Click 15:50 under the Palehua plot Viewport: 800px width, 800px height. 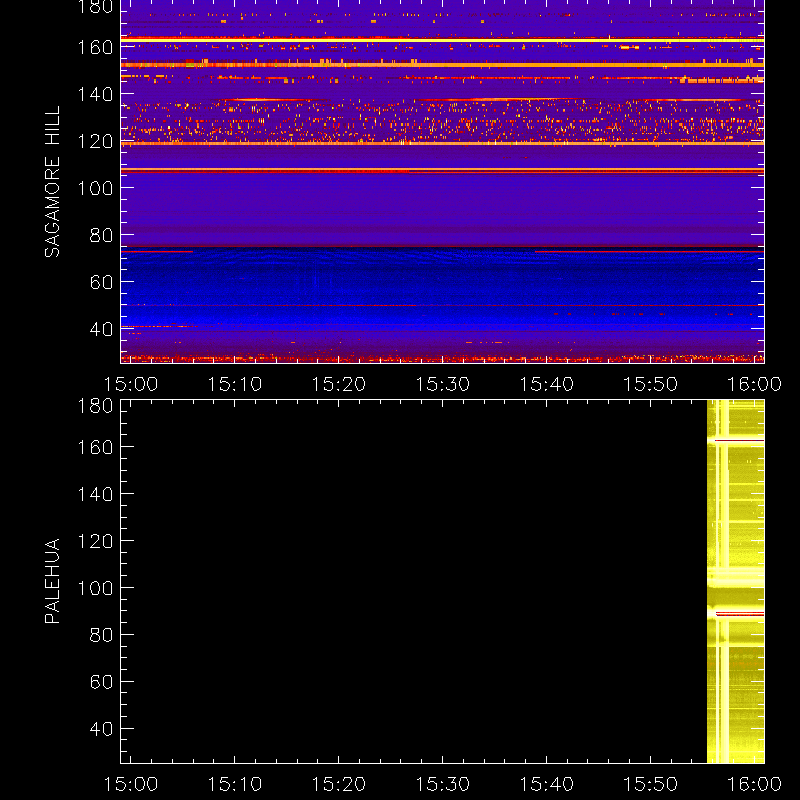click(x=651, y=784)
